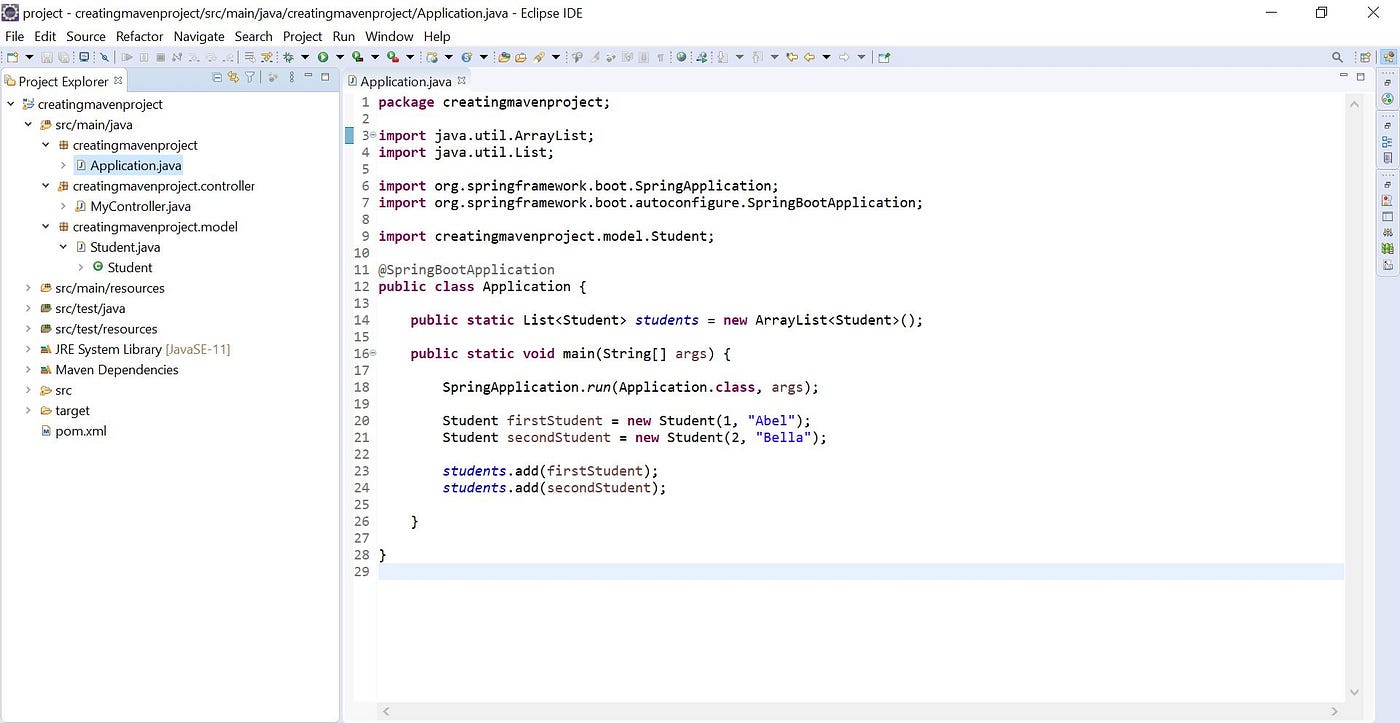Minimize the Project Explorer view

(309, 76)
